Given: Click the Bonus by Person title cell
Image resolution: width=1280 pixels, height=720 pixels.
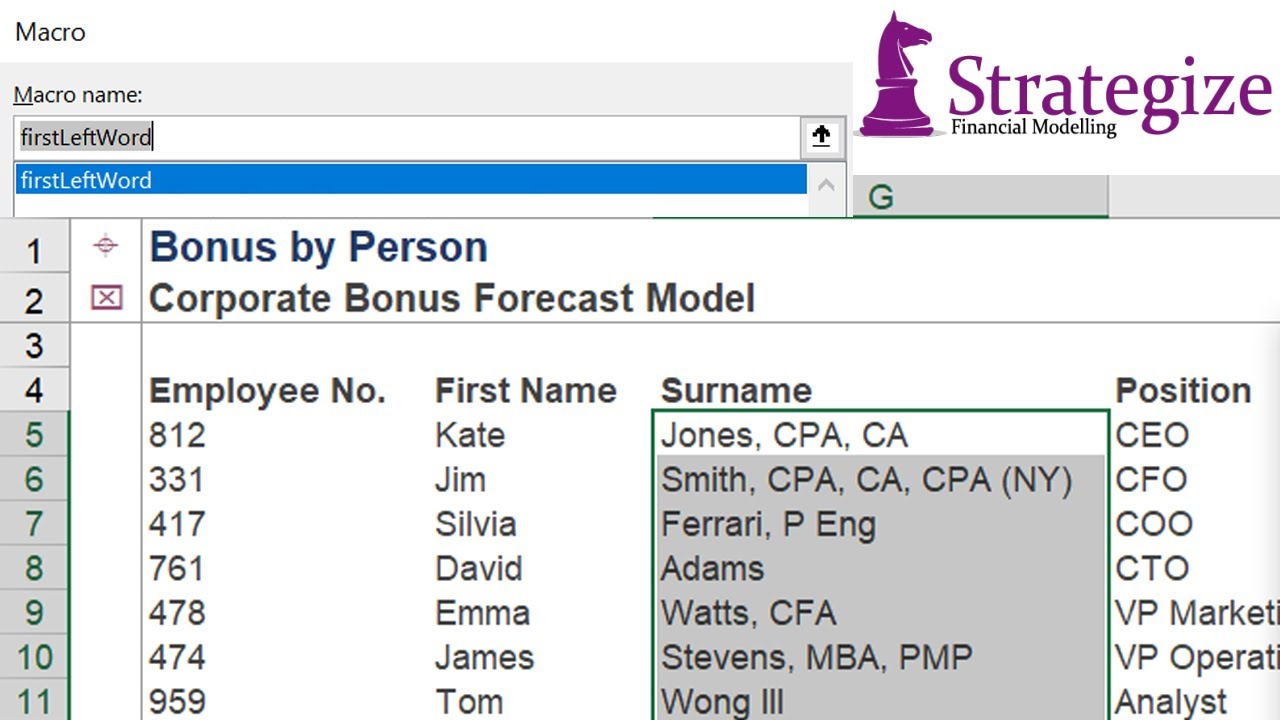Looking at the screenshot, I should pyautogui.click(x=318, y=247).
